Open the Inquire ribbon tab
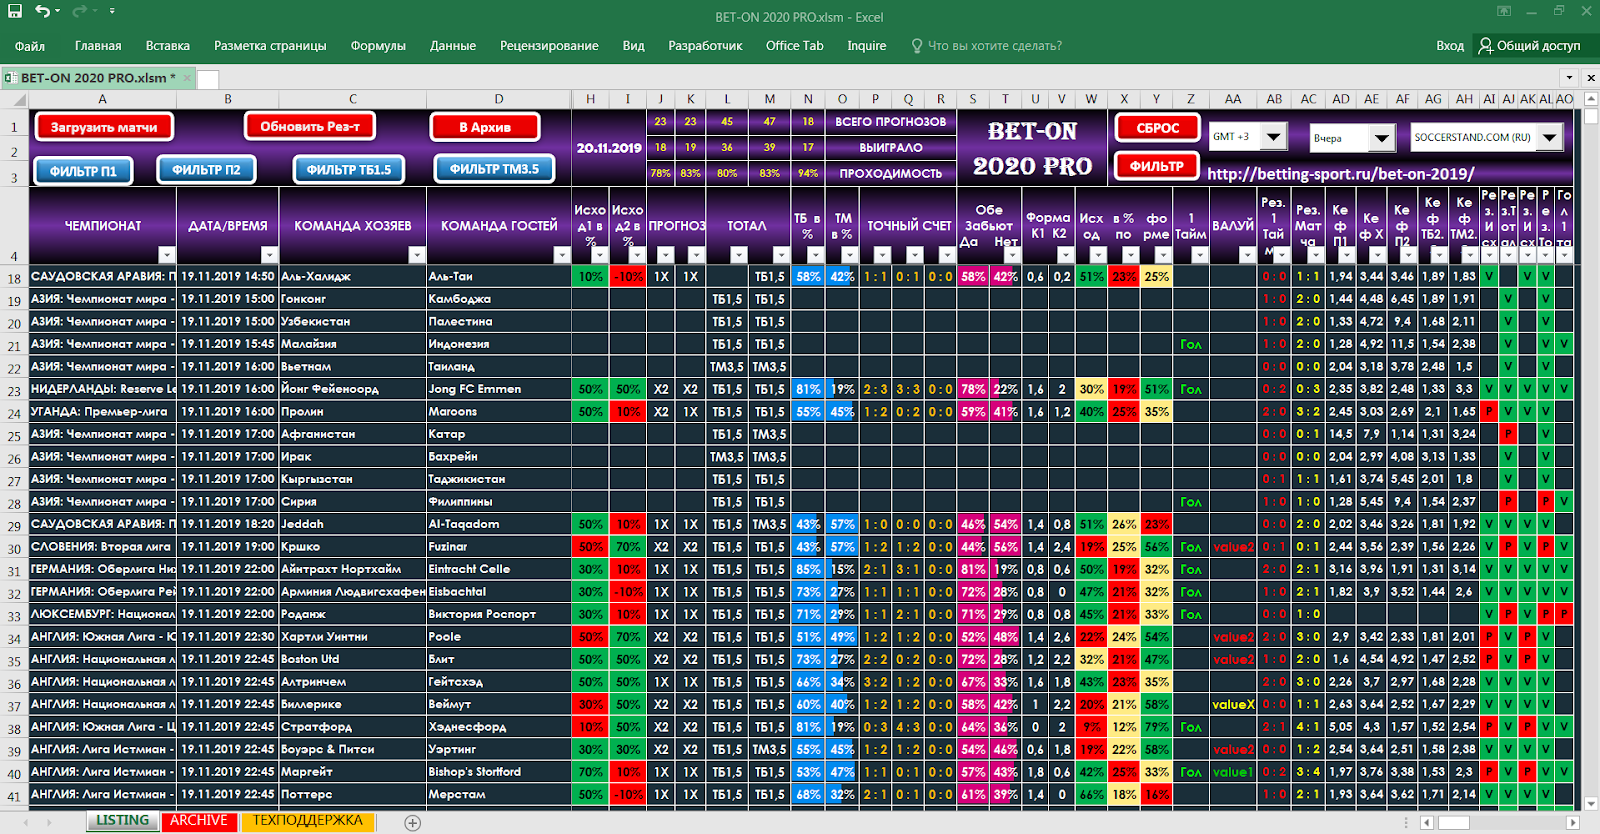 coord(867,46)
